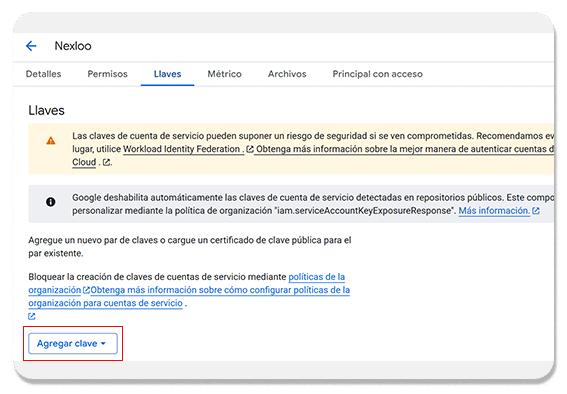The height and width of the screenshot is (394, 567).
Task: Open the Detalles tab
Action: coord(43,74)
